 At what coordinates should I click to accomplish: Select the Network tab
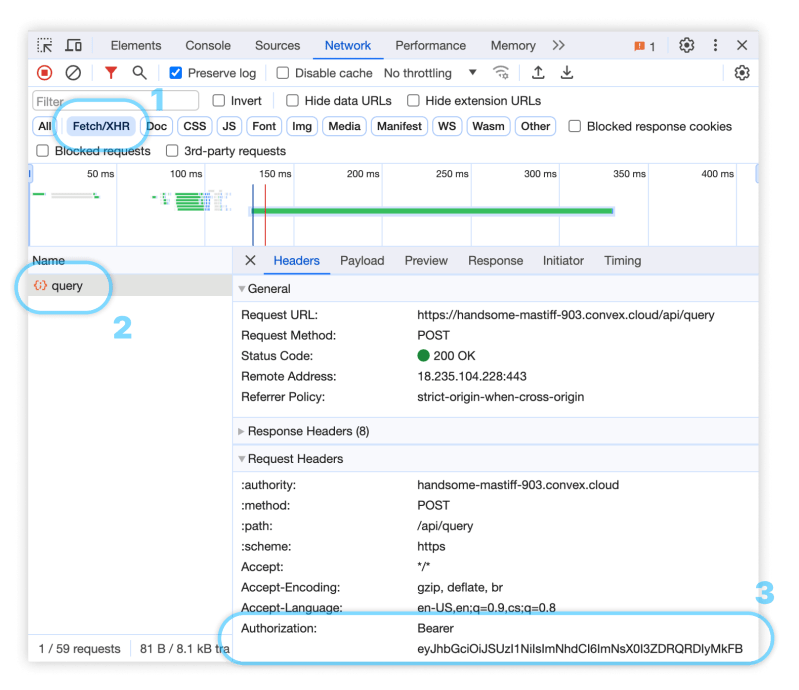tap(348, 45)
